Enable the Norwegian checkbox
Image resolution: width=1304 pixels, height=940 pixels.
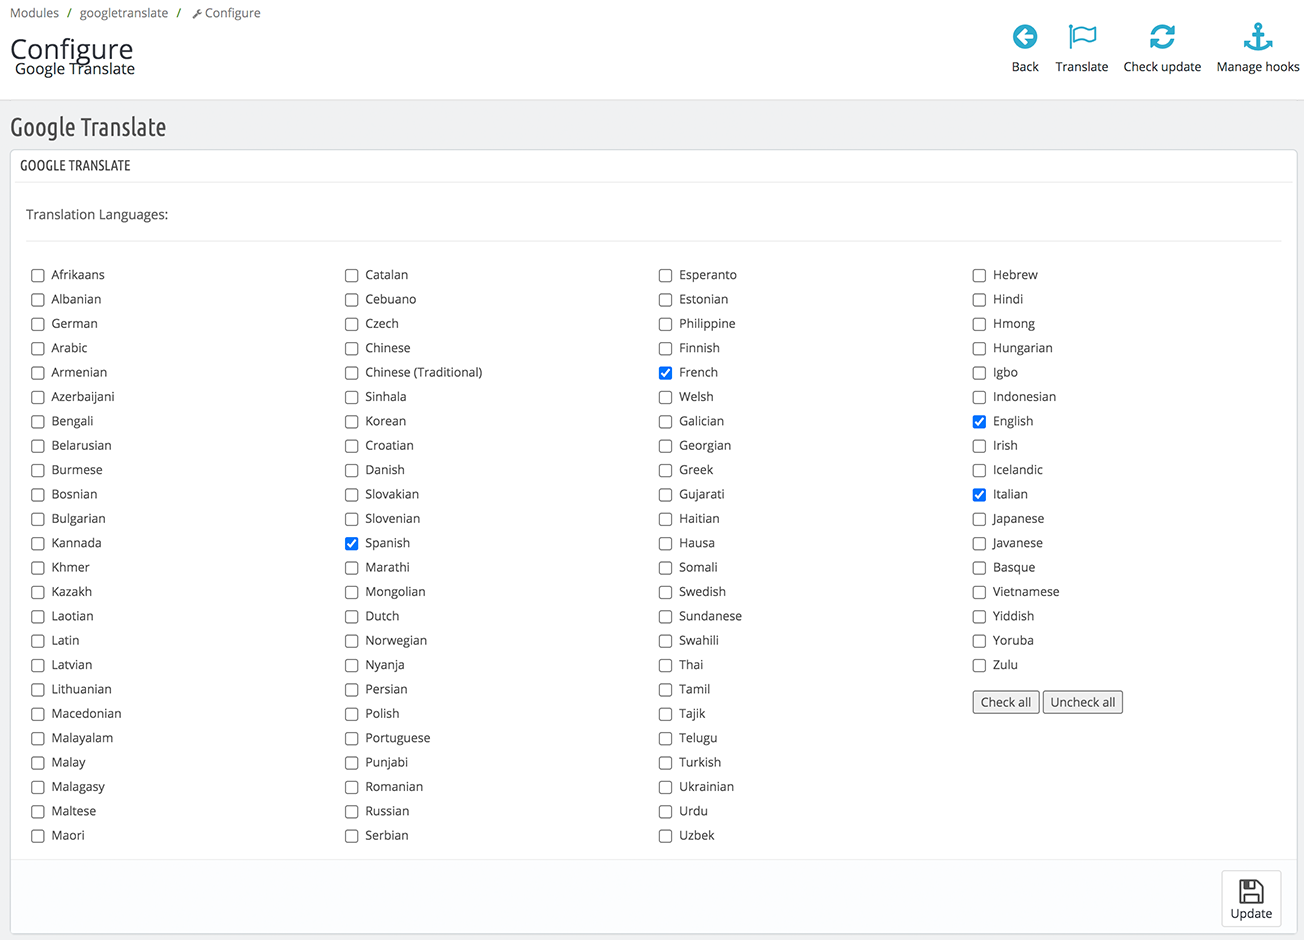pyautogui.click(x=352, y=642)
